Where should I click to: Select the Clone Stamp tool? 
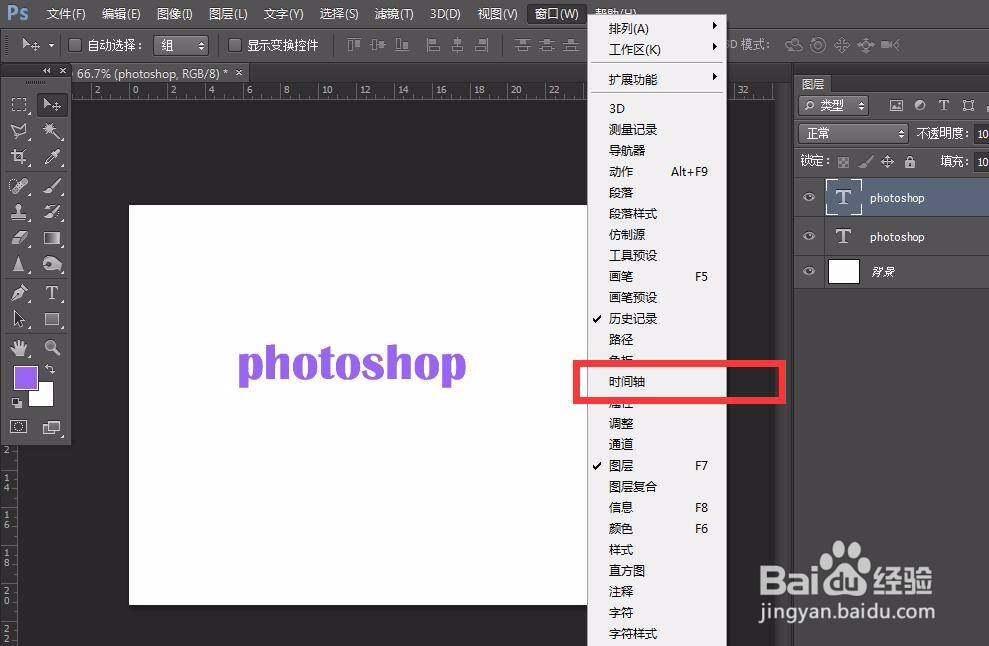(x=19, y=212)
